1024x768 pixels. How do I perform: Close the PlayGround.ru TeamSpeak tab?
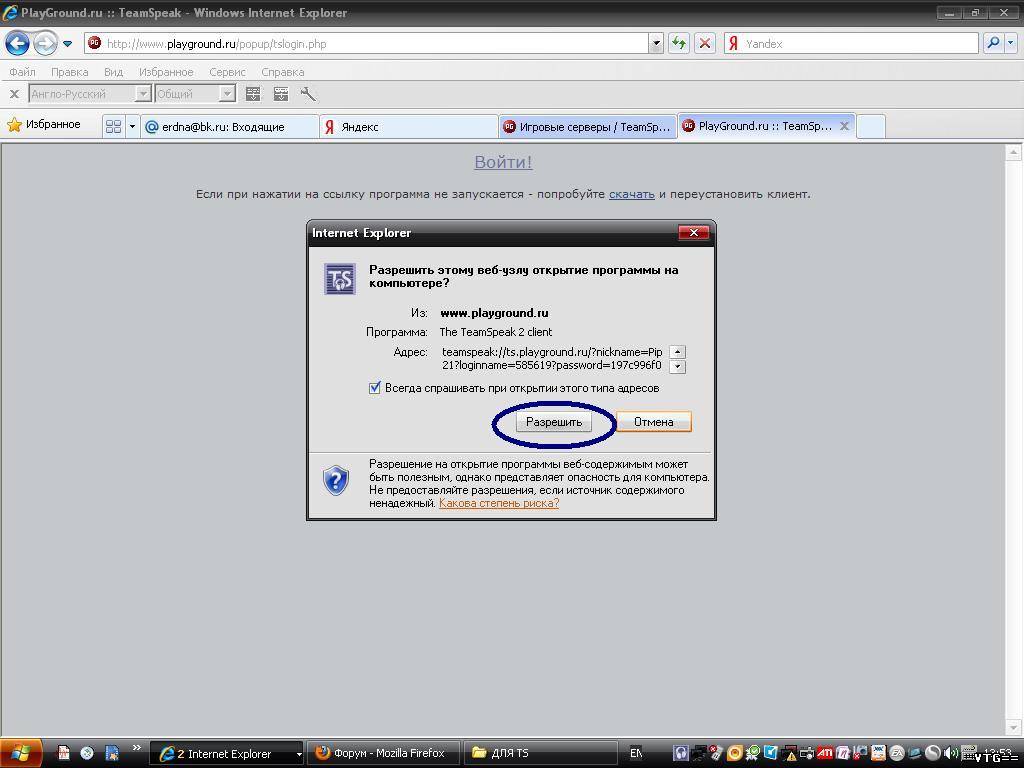[844, 126]
